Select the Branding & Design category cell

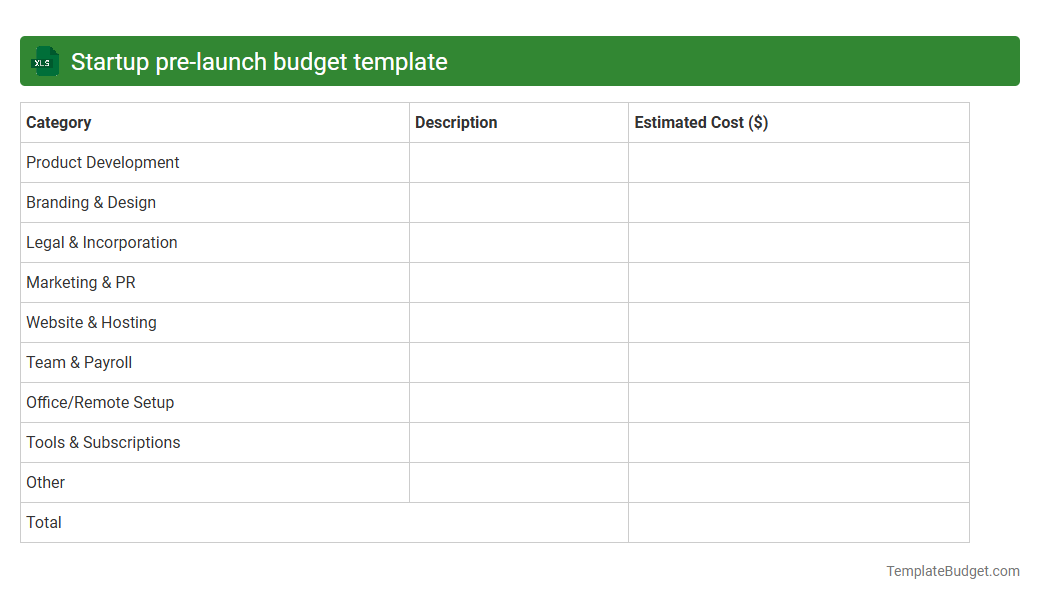pyautogui.click(x=91, y=202)
